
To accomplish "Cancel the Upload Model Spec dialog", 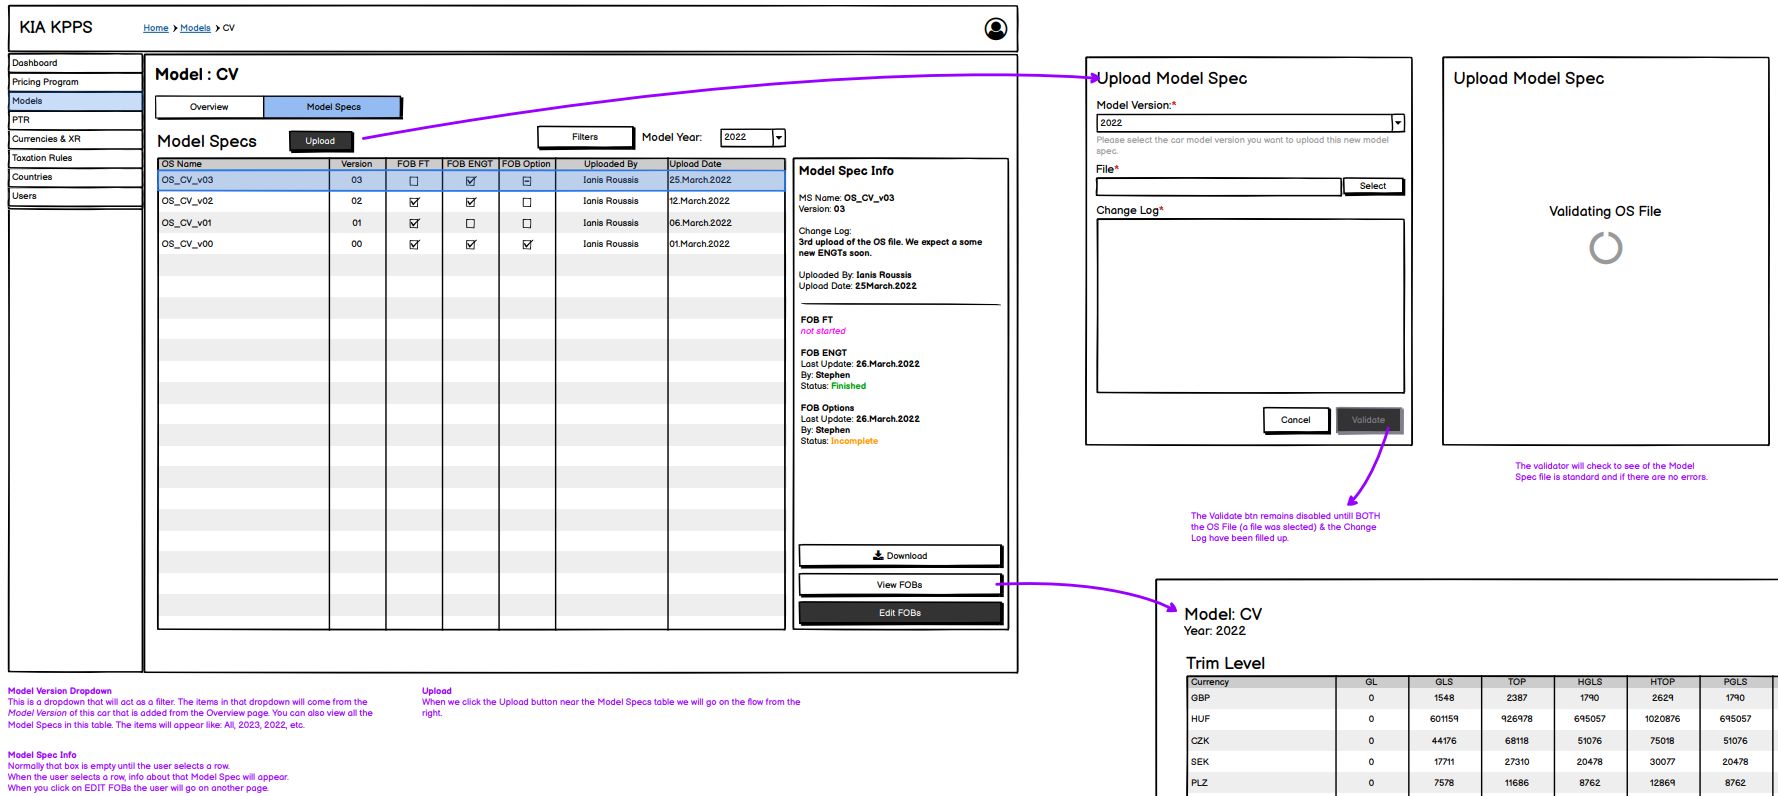I will pyautogui.click(x=1296, y=420).
